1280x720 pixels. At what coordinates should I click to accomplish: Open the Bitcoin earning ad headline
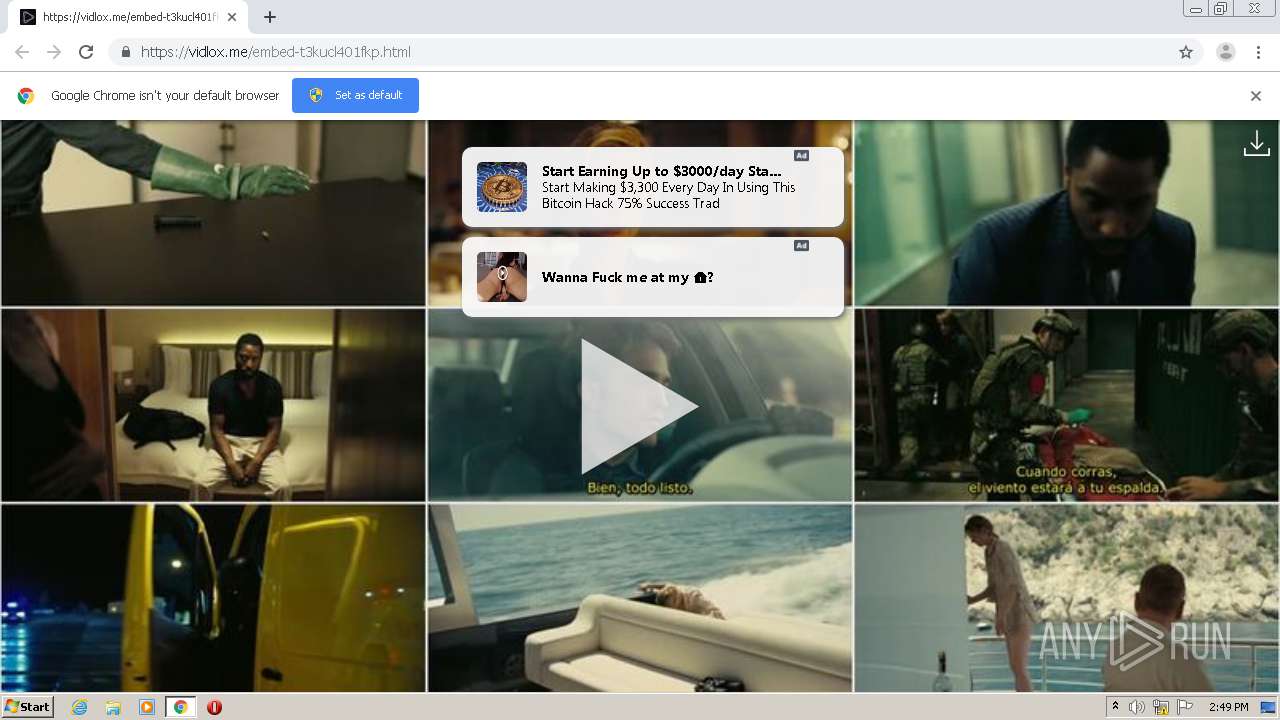click(662, 171)
